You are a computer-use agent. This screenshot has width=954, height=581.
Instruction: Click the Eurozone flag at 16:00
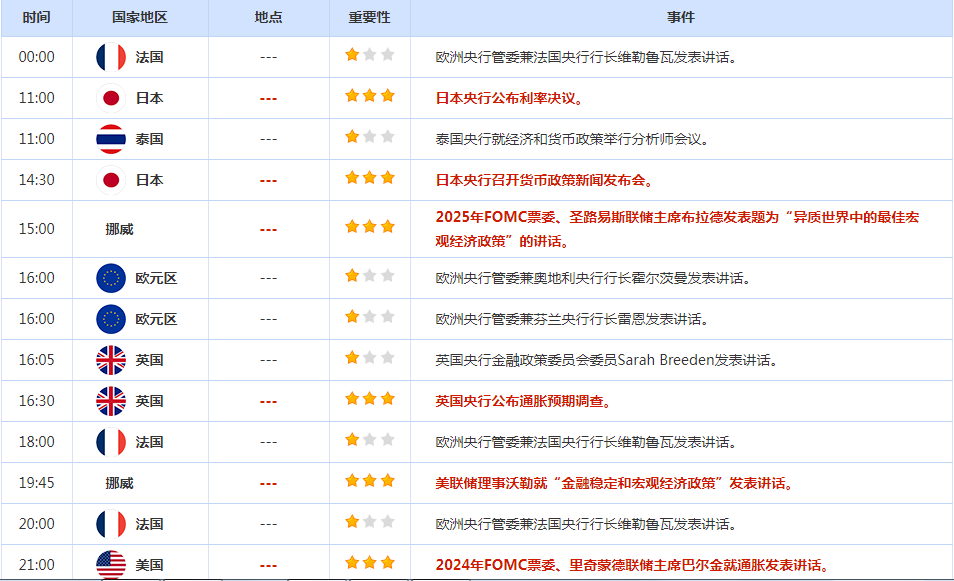pos(113,278)
